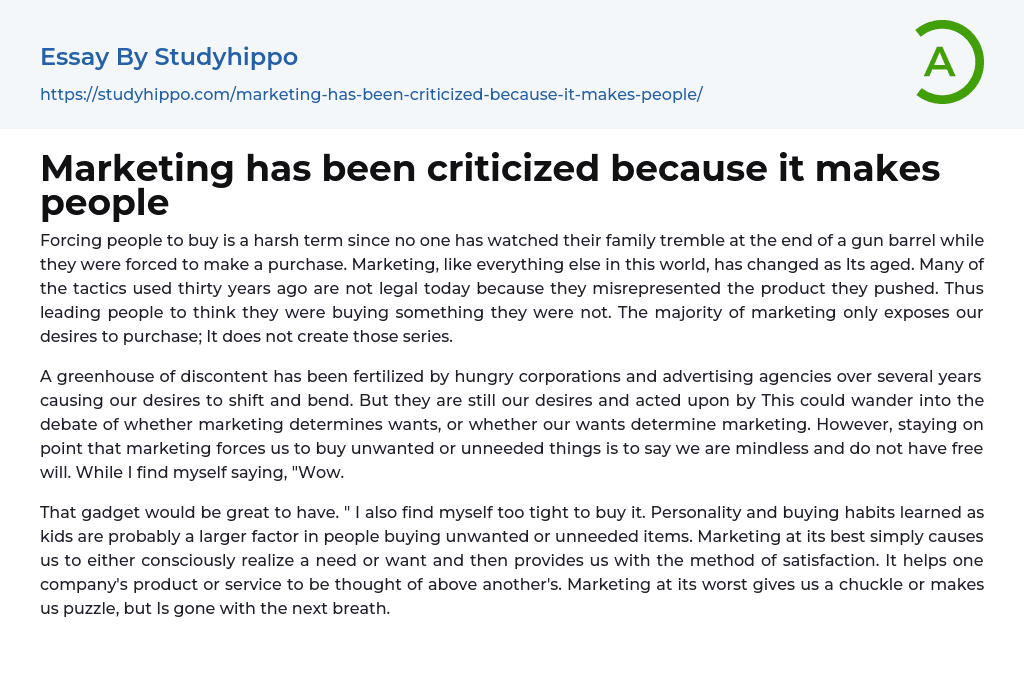Open the studyhippo.com essay URL link
The image size is (1024, 677).
coord(371,94)
